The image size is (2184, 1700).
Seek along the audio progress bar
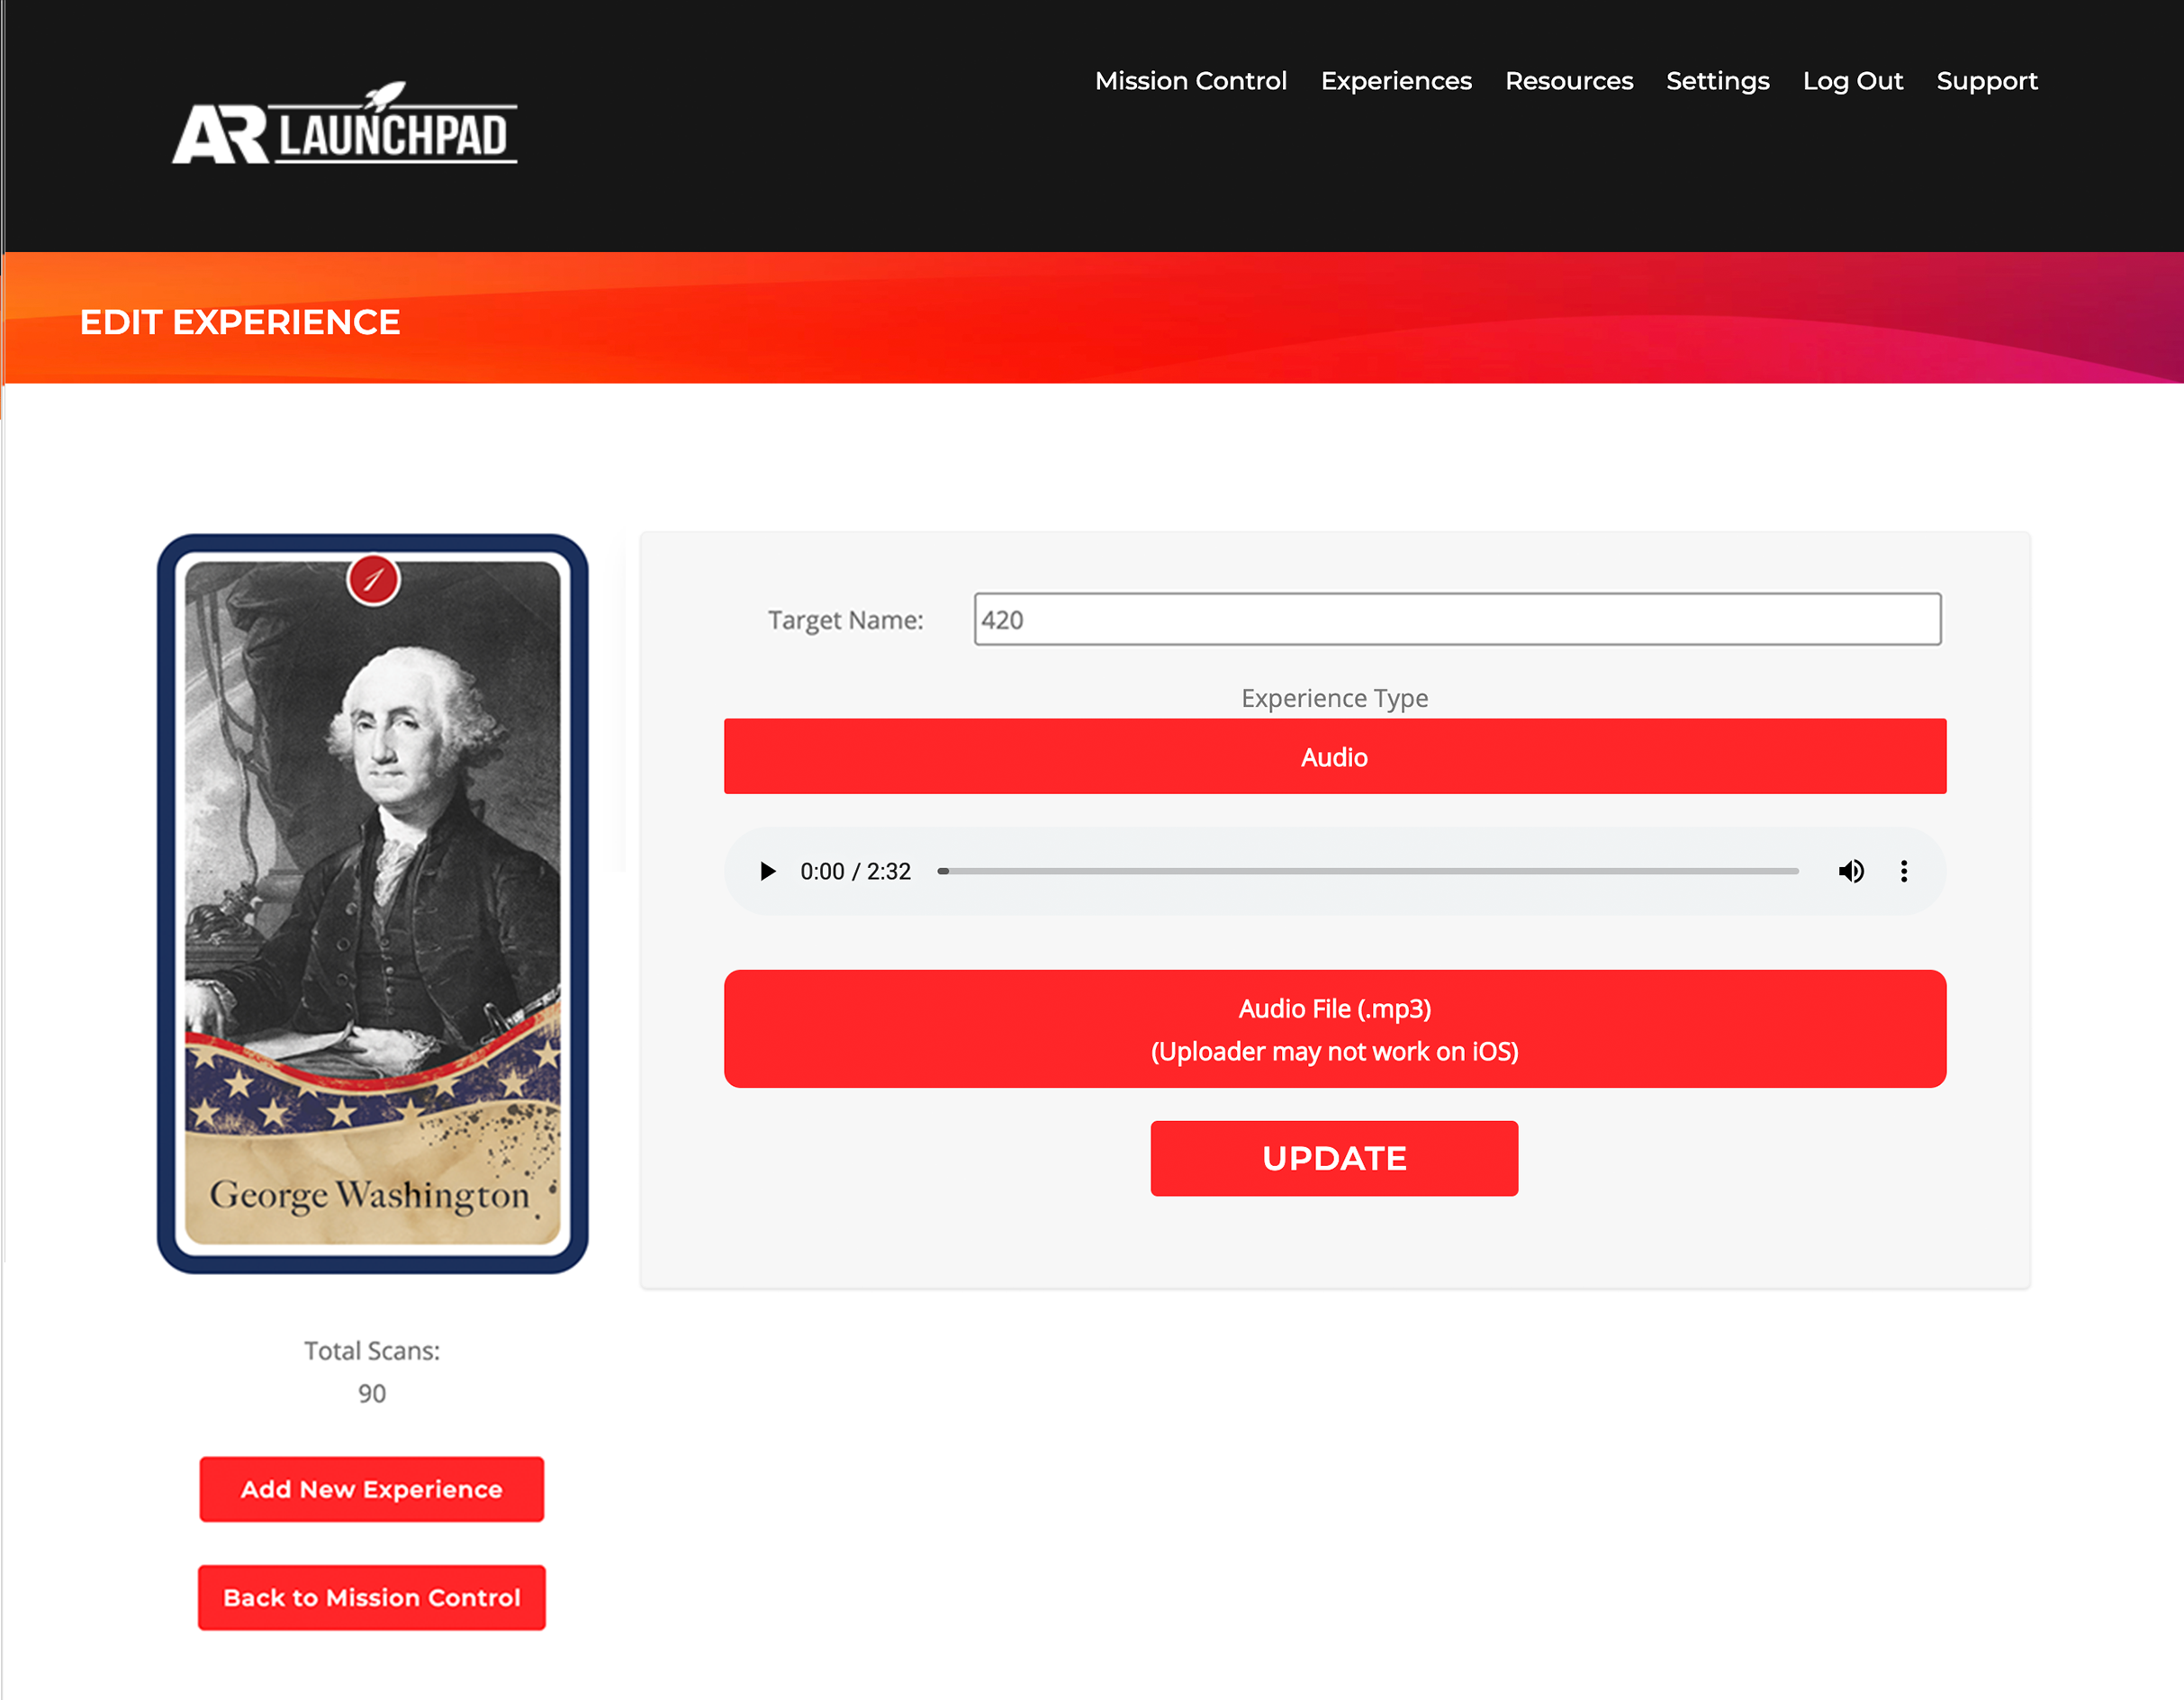[x=1367, y=871]
